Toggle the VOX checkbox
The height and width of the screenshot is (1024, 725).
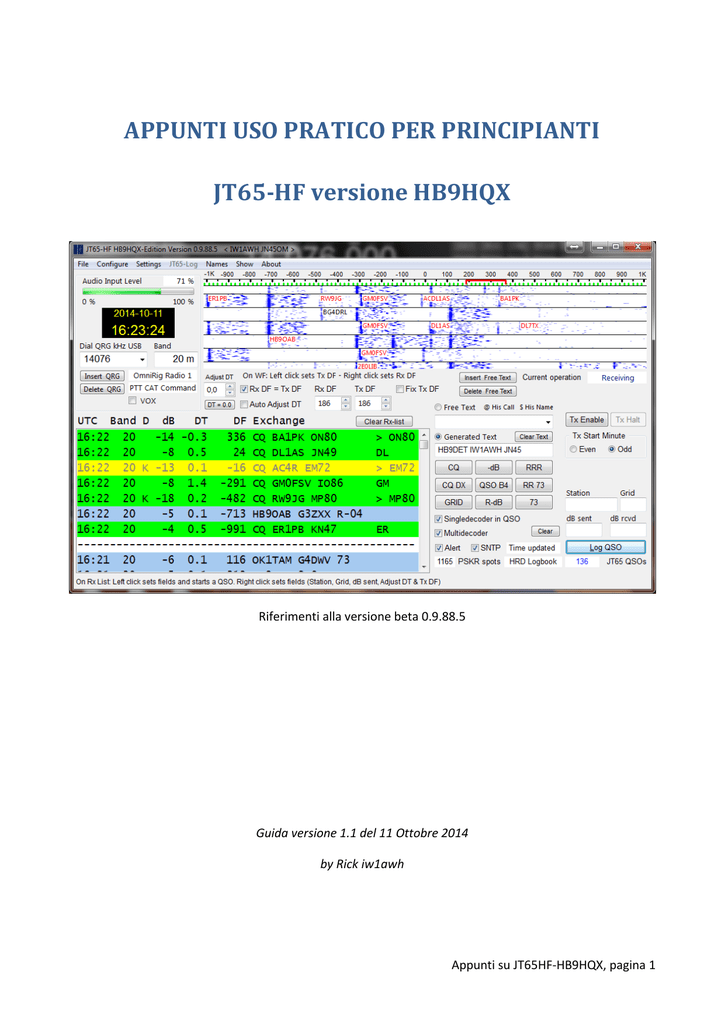133,401
